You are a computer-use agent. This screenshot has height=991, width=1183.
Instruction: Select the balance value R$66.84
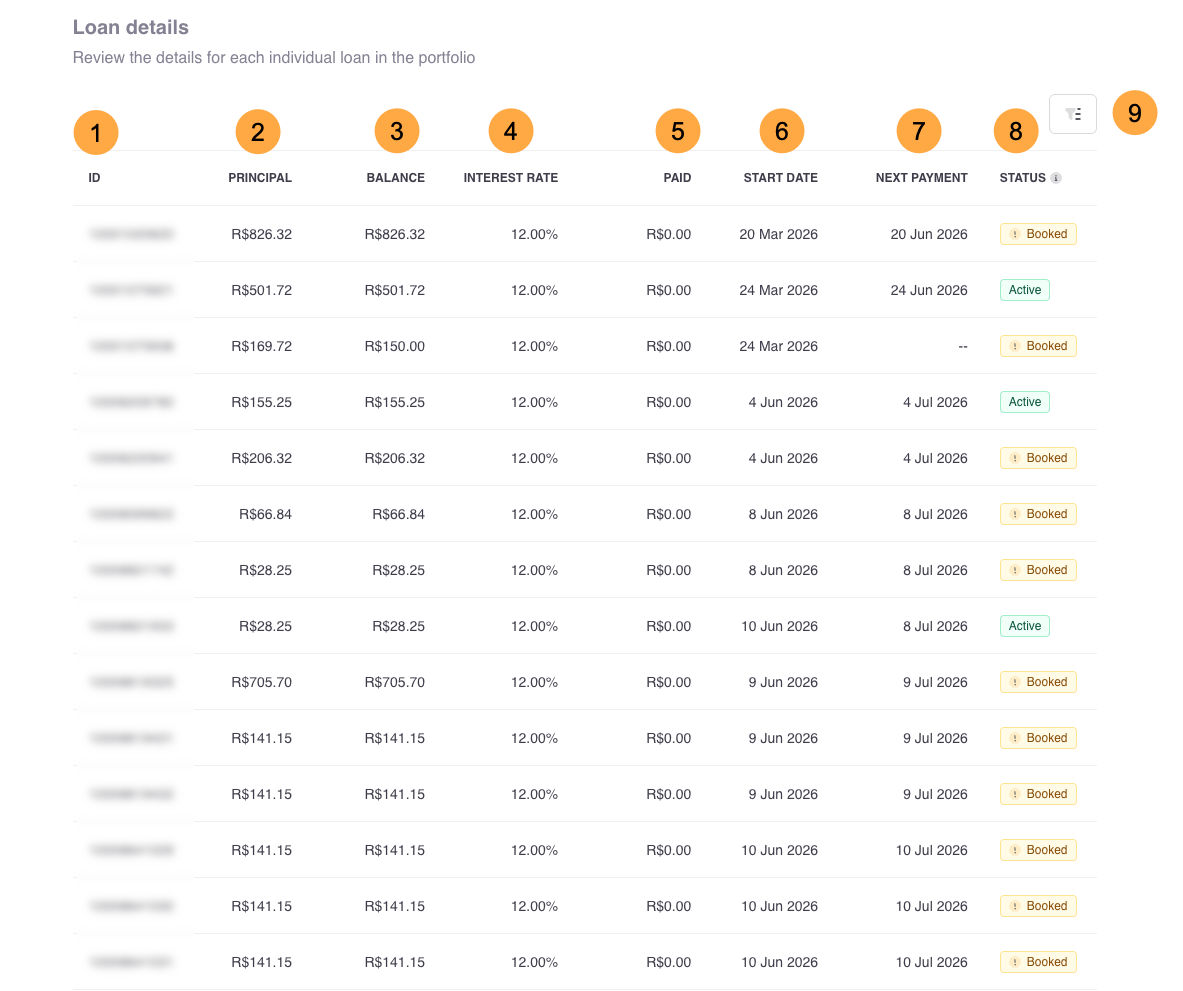click(398, 514)
